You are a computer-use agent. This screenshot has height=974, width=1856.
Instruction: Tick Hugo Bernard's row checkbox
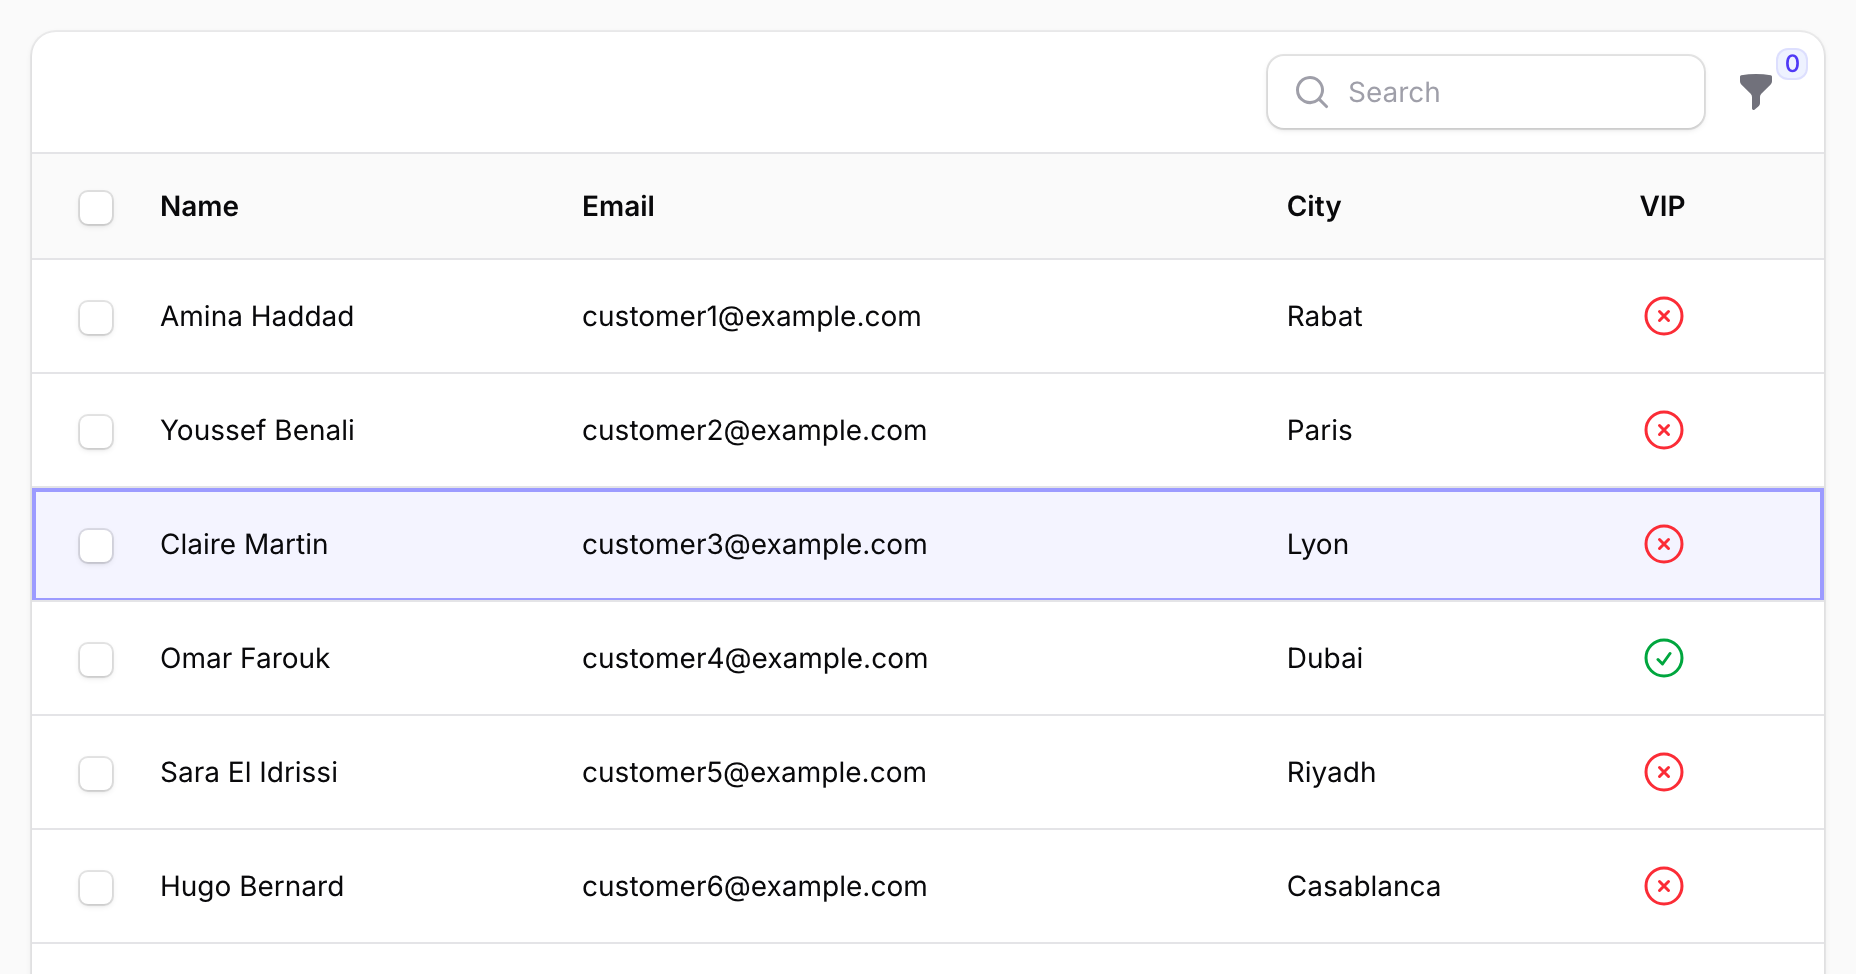tap(96, 888)
